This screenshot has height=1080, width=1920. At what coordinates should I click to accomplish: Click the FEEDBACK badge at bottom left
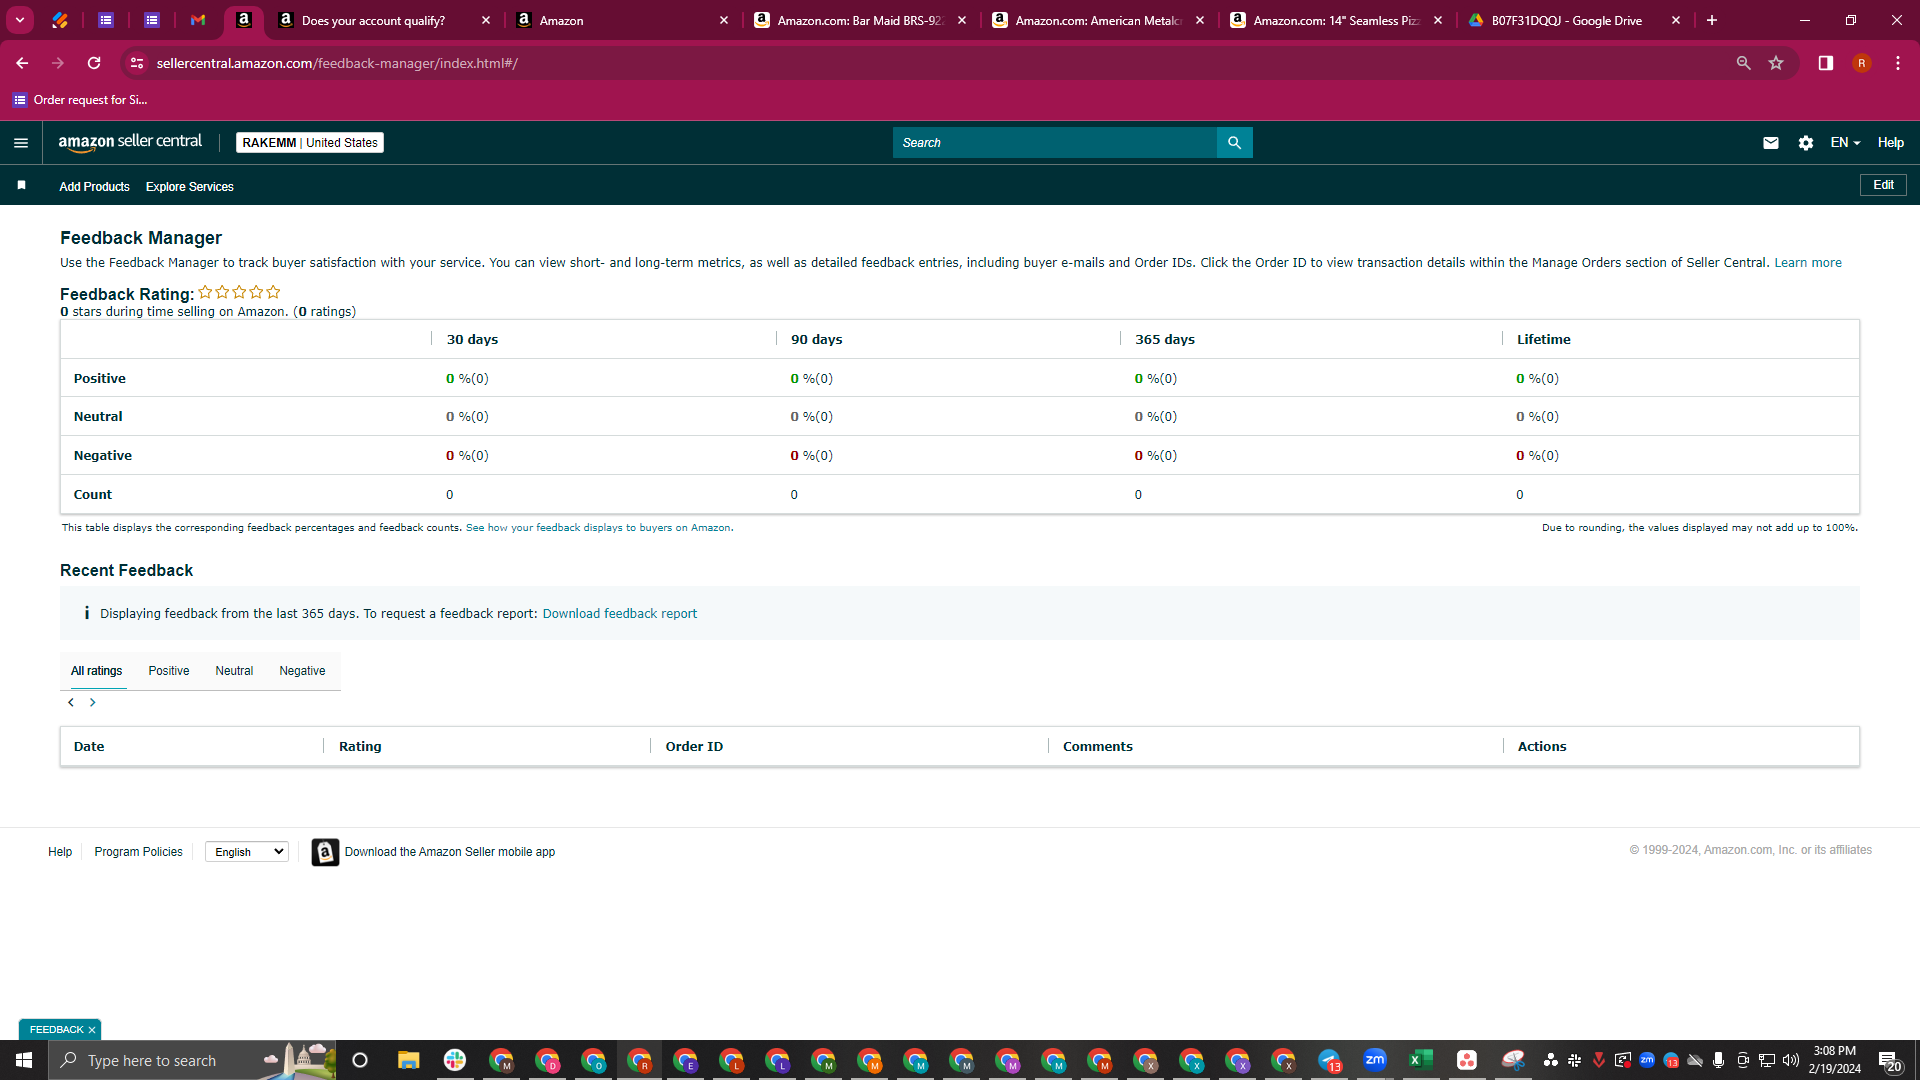coord(57,1030)
